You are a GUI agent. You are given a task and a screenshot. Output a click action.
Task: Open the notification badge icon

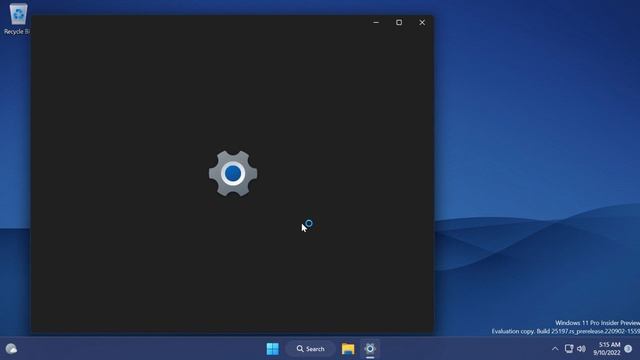(628, 349)
